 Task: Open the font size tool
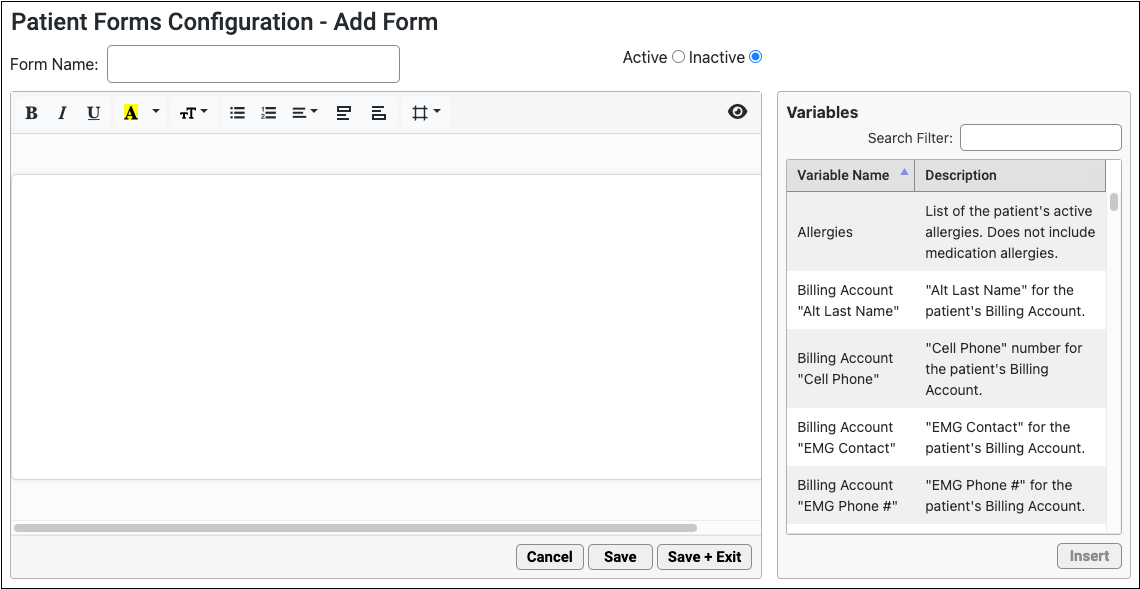click(x=193, y=113)
